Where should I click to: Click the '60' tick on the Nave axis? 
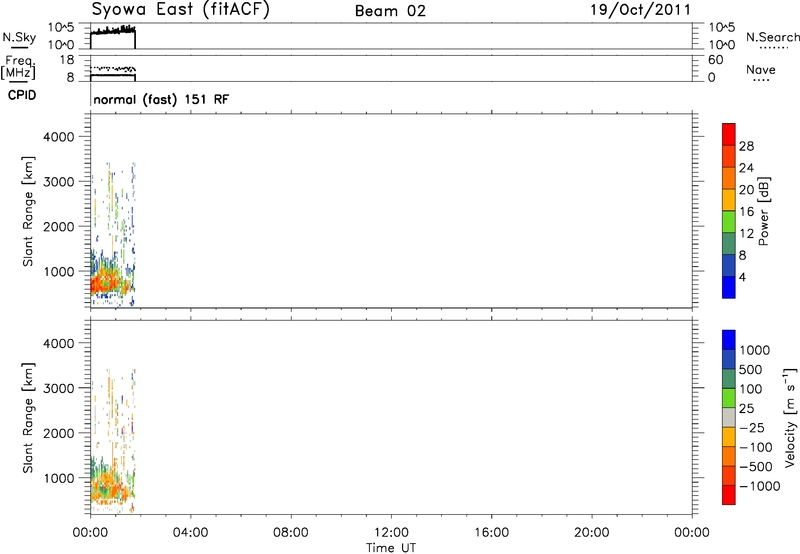(x=715, y=60)
